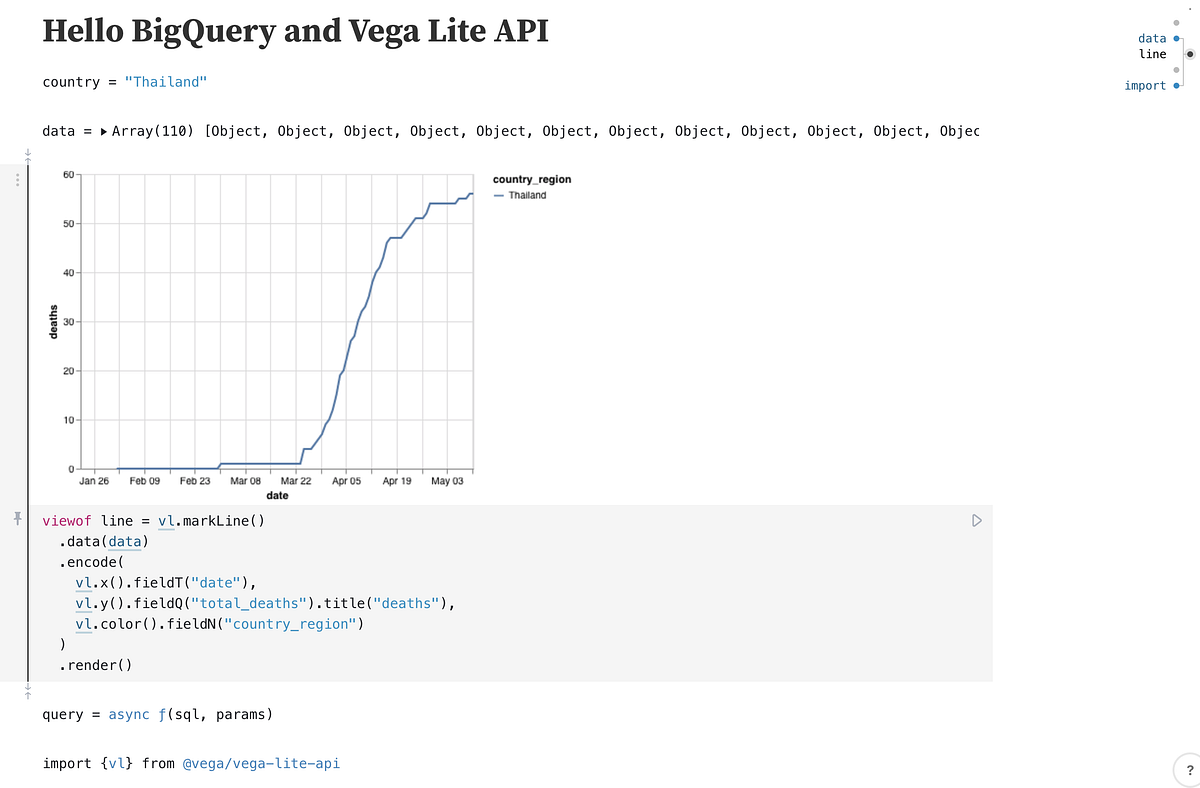
Task: Click the country_region legend title
Action: (x=531, y=179)
